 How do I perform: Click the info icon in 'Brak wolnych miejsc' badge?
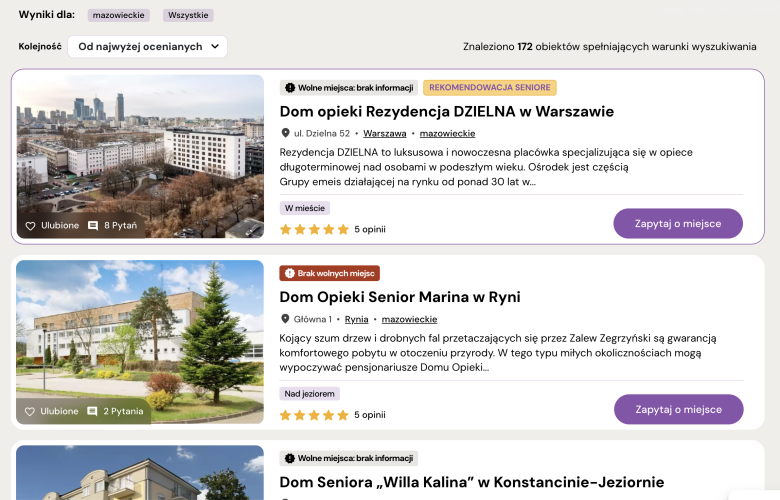(x=290, y=273)
